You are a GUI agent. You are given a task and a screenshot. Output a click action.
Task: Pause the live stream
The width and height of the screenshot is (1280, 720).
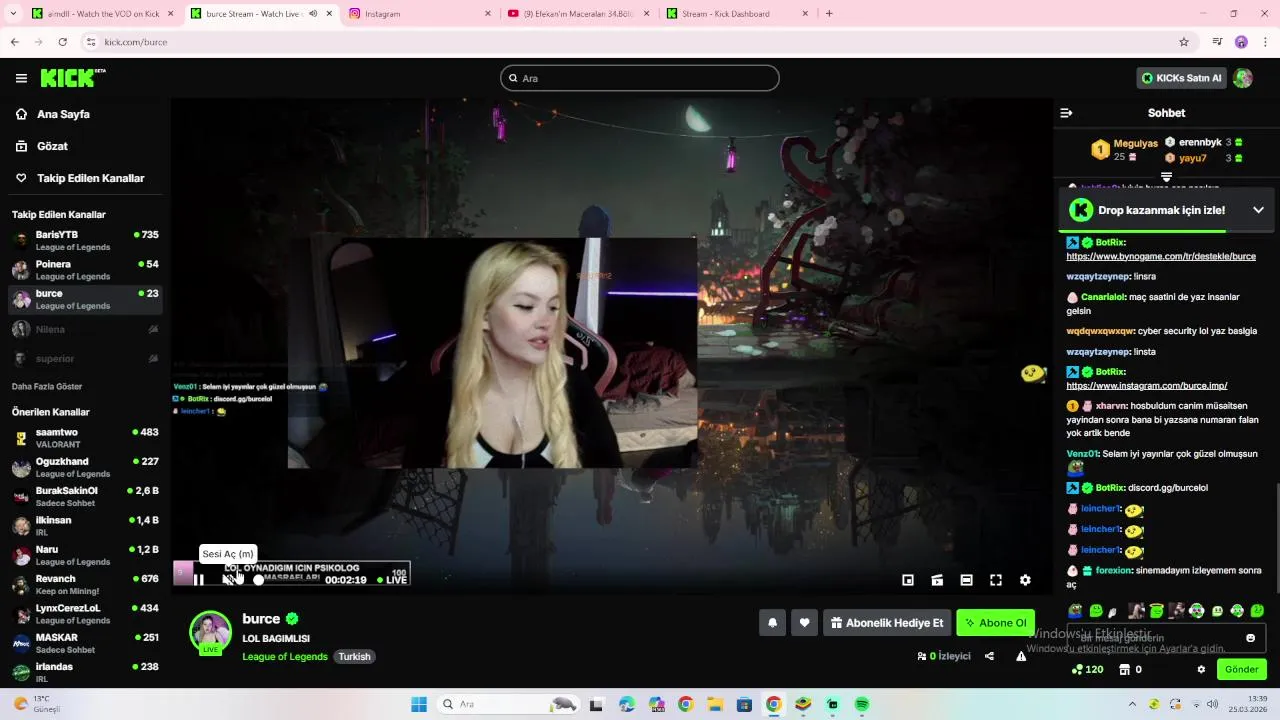[199, 580]
